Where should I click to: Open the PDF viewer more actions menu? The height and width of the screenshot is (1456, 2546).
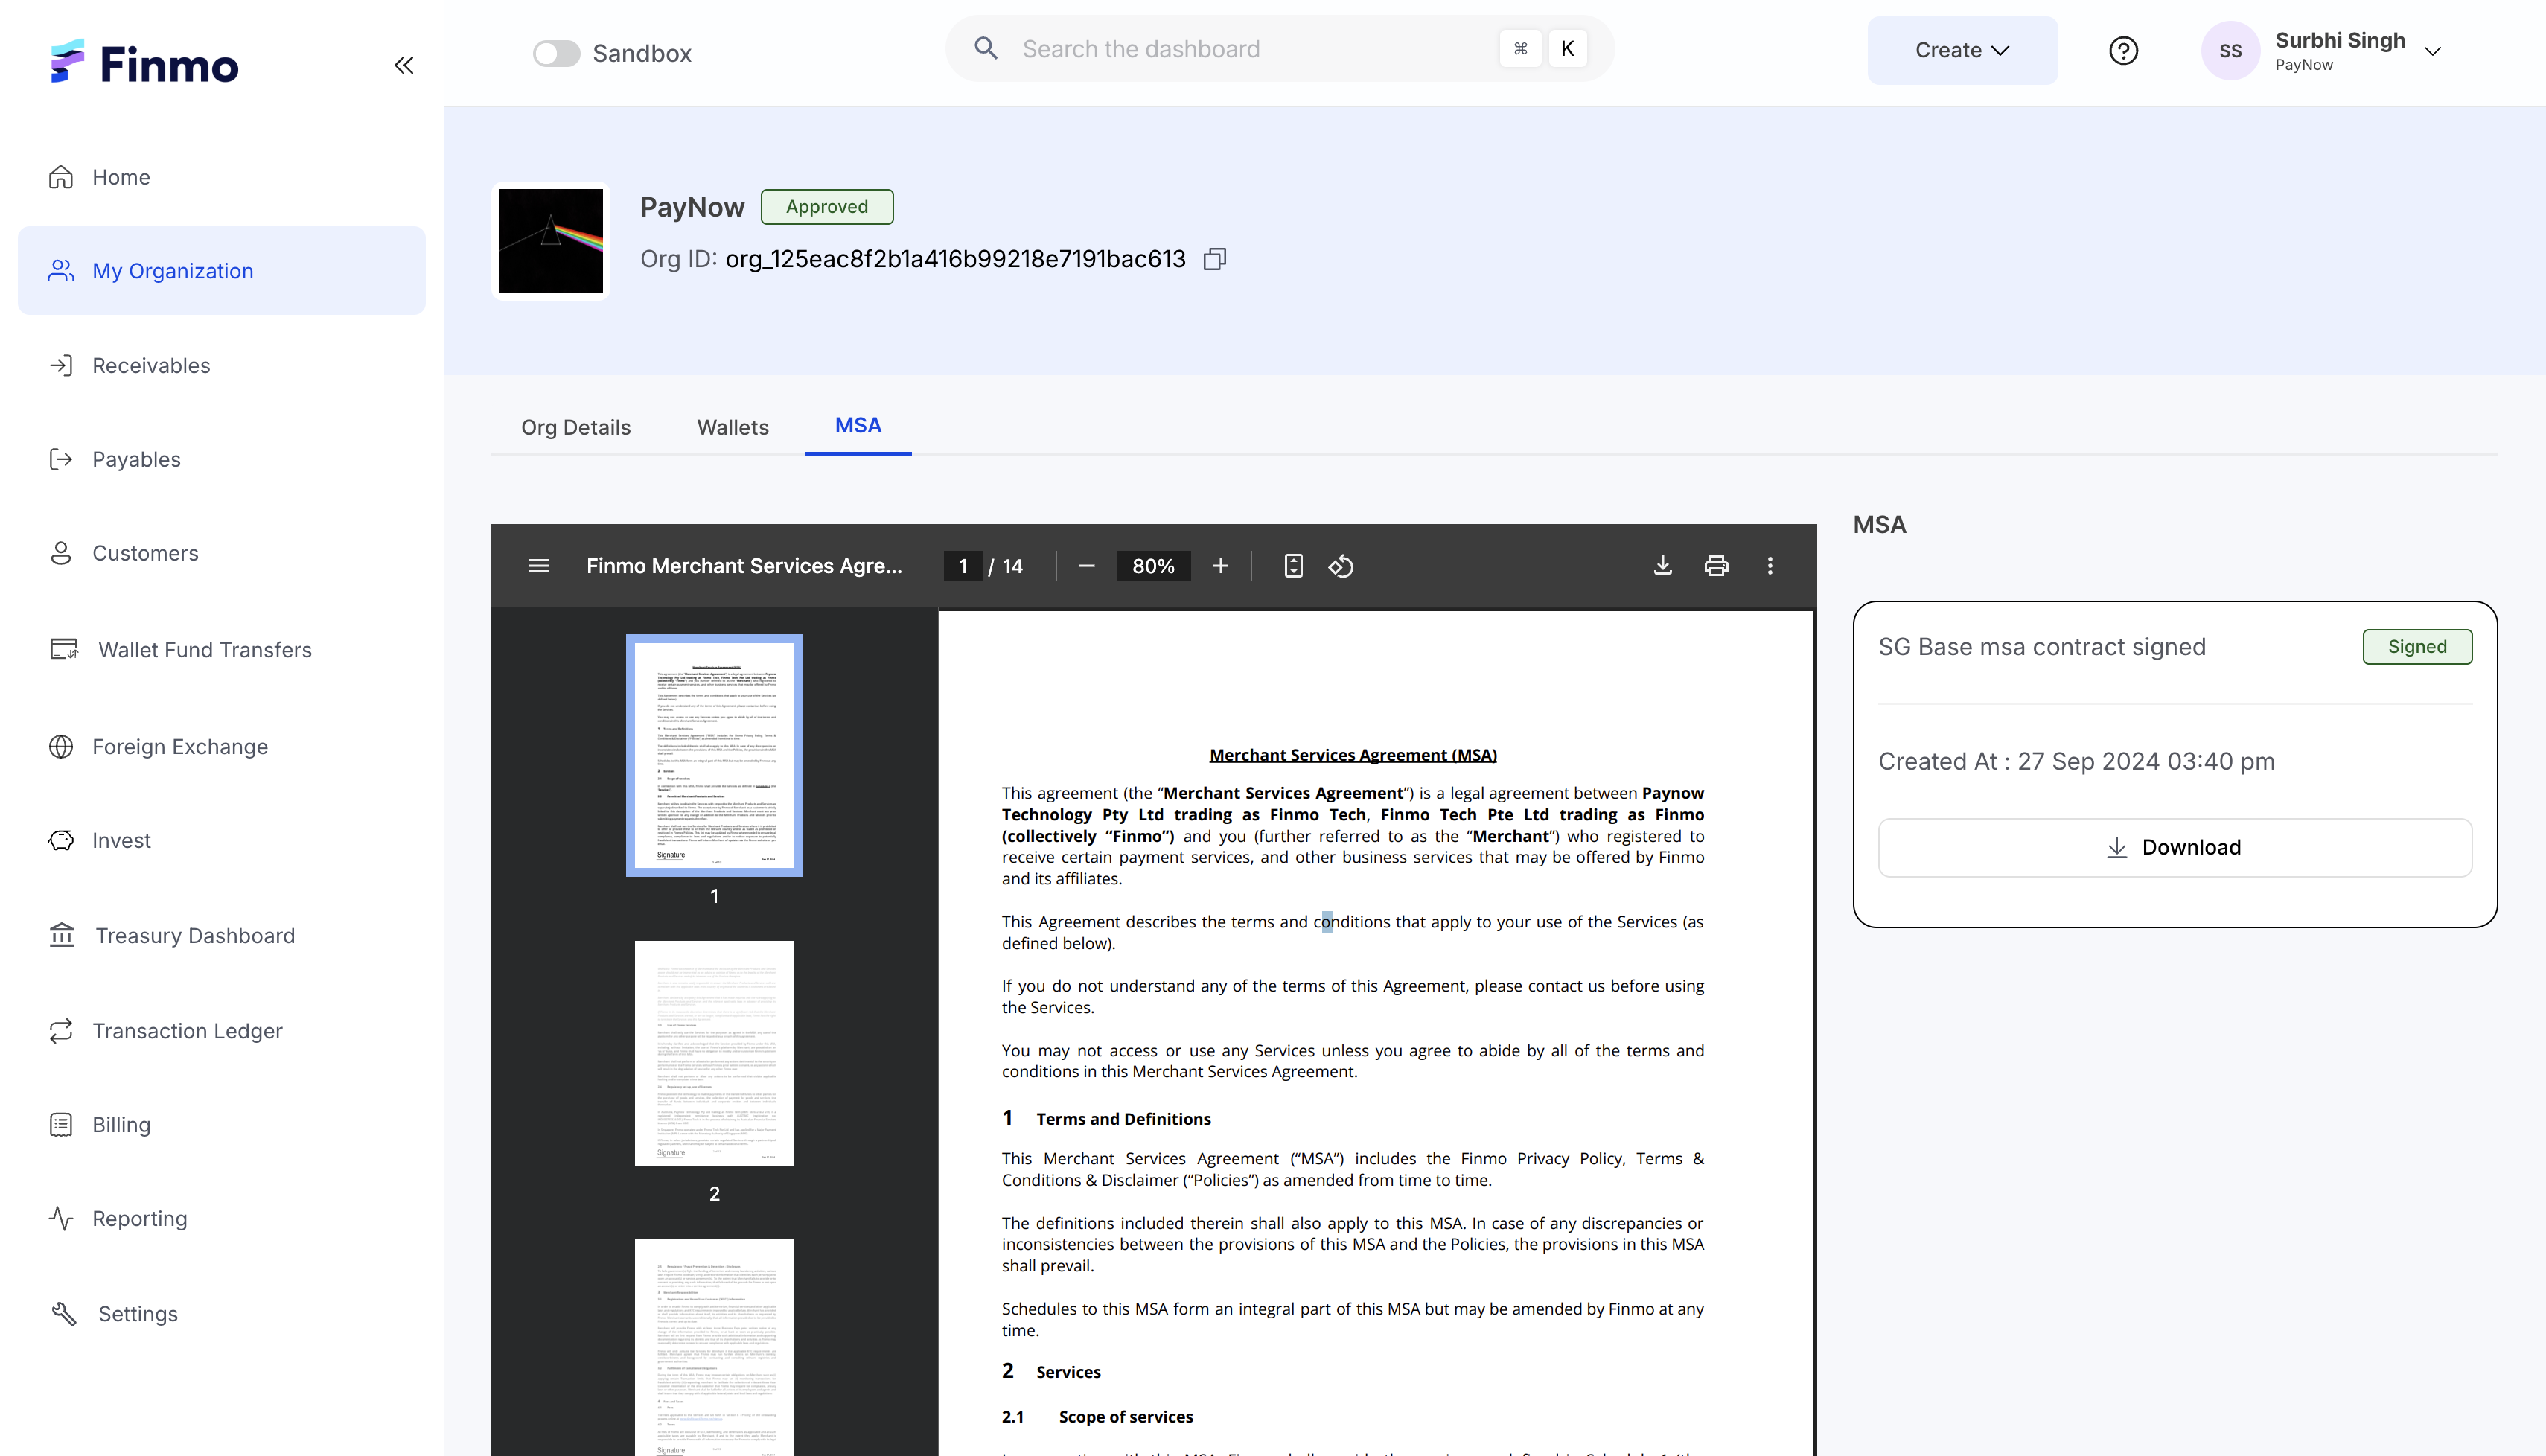[x=1770, y=566]
